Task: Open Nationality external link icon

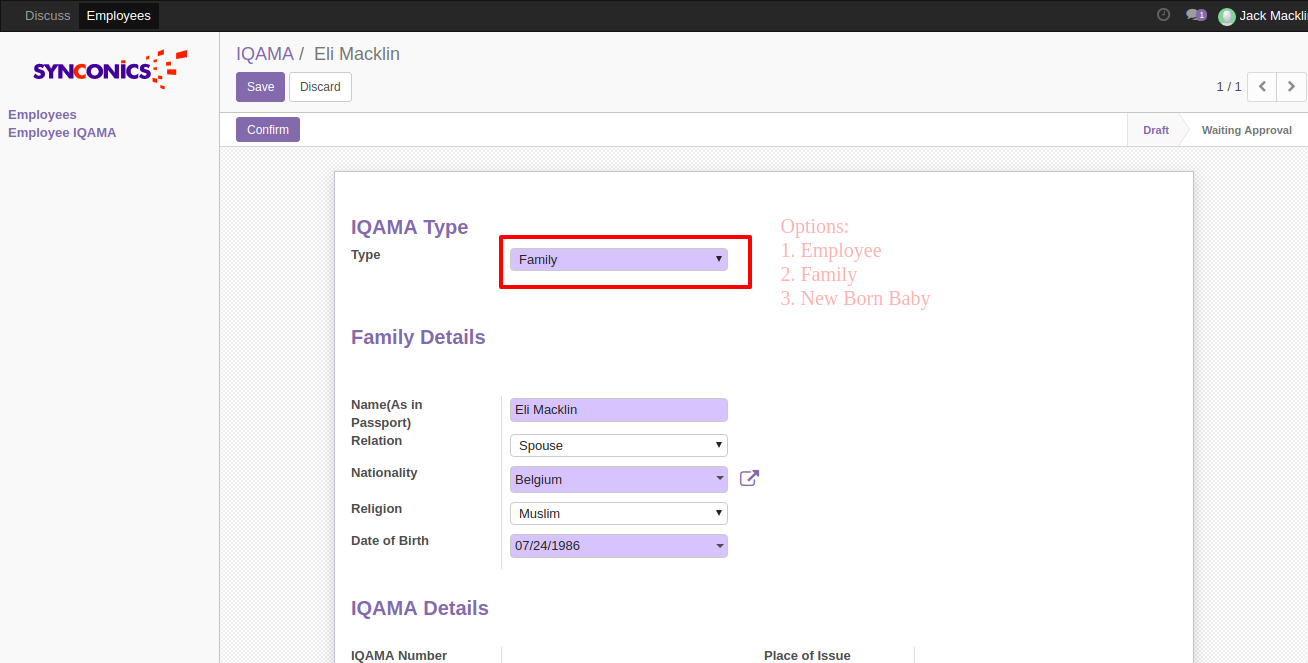Action: point(749,479)
